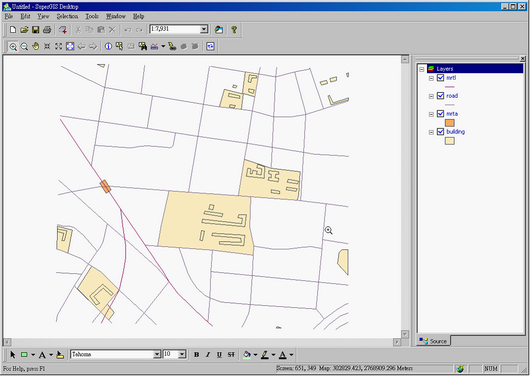The height and width of the screenshot is (376, 530).
Task: Go to the previous map extent
Action: pyautogui.click(x=81, y=46)
